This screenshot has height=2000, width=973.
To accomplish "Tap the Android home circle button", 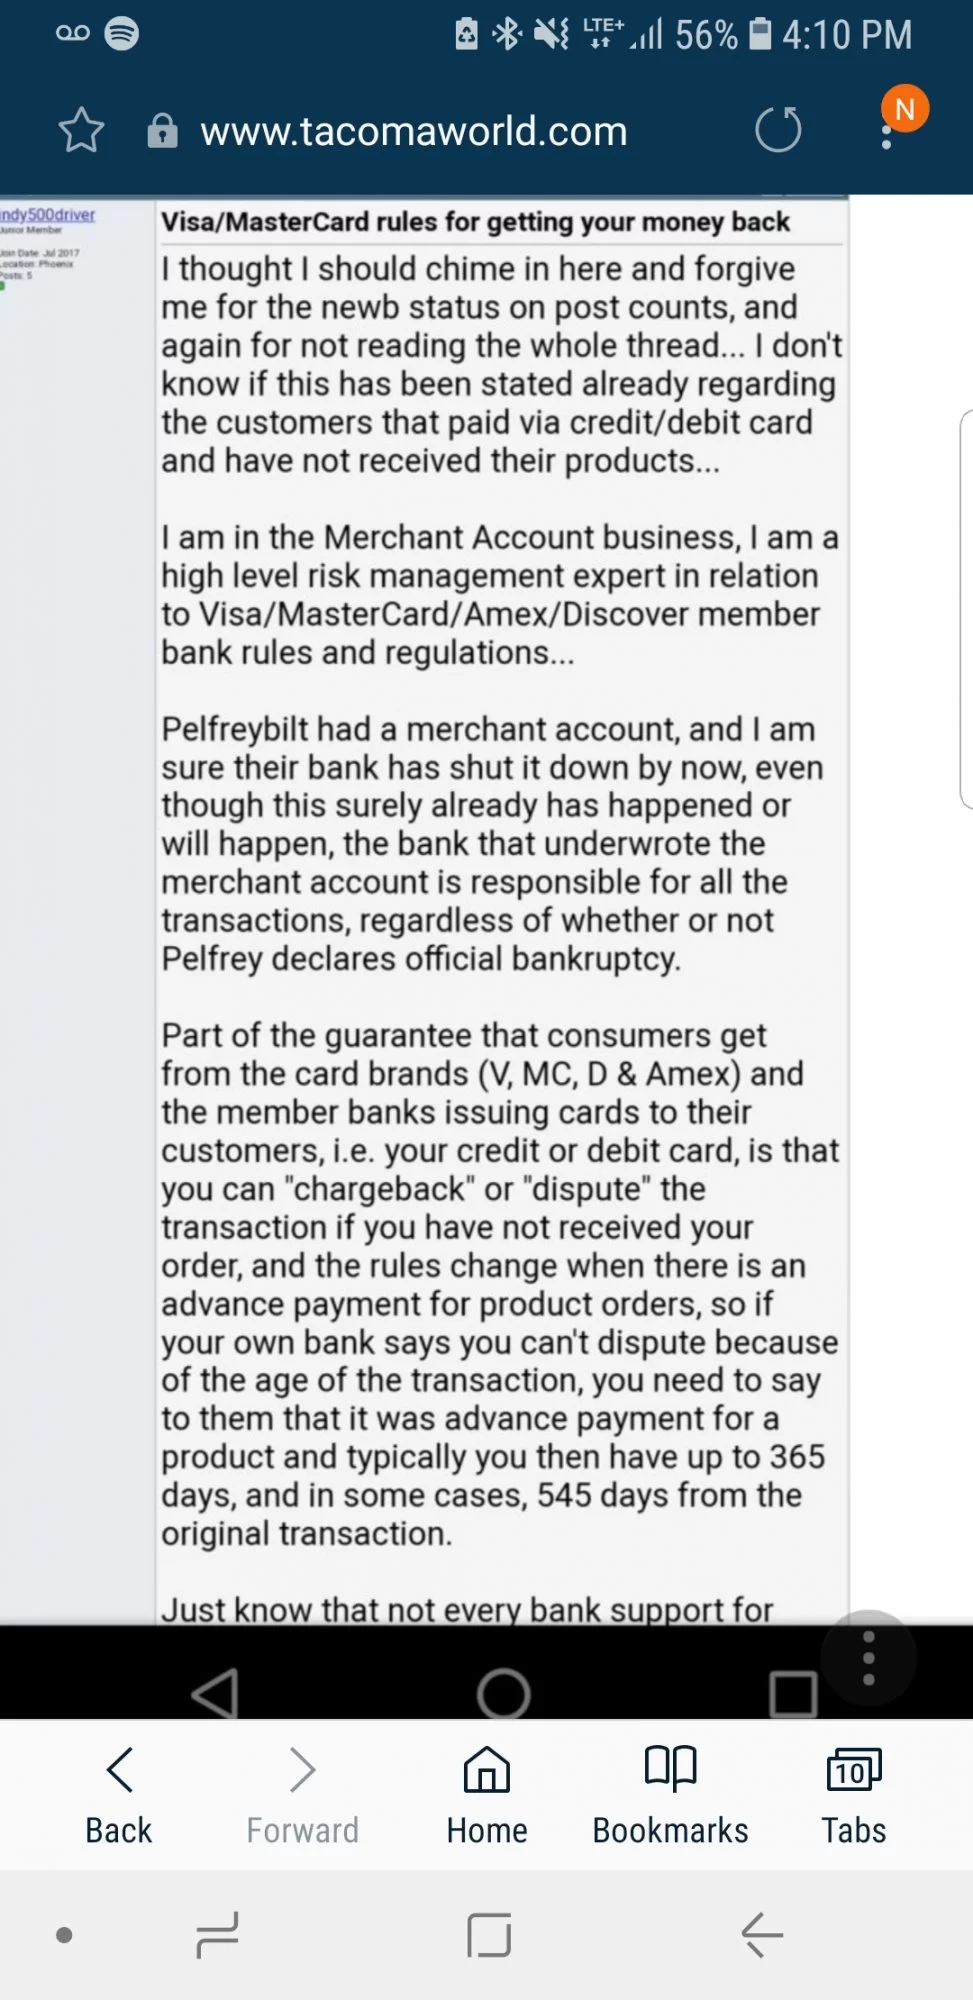I will pyautogui.click(x=503, y=1692).
